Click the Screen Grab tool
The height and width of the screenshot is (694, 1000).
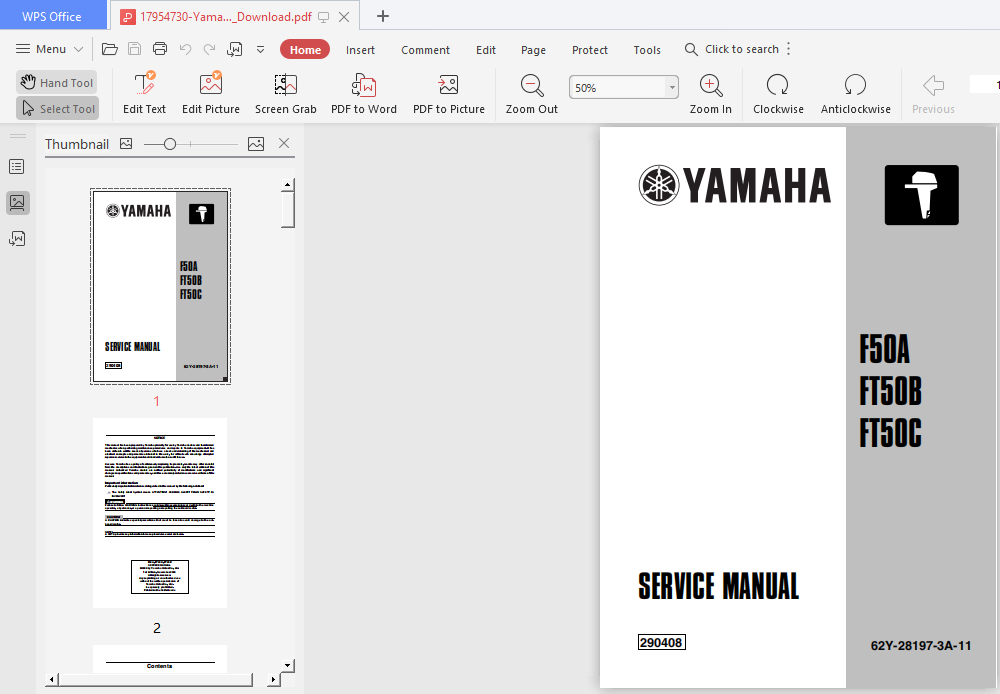coord(286,93)
